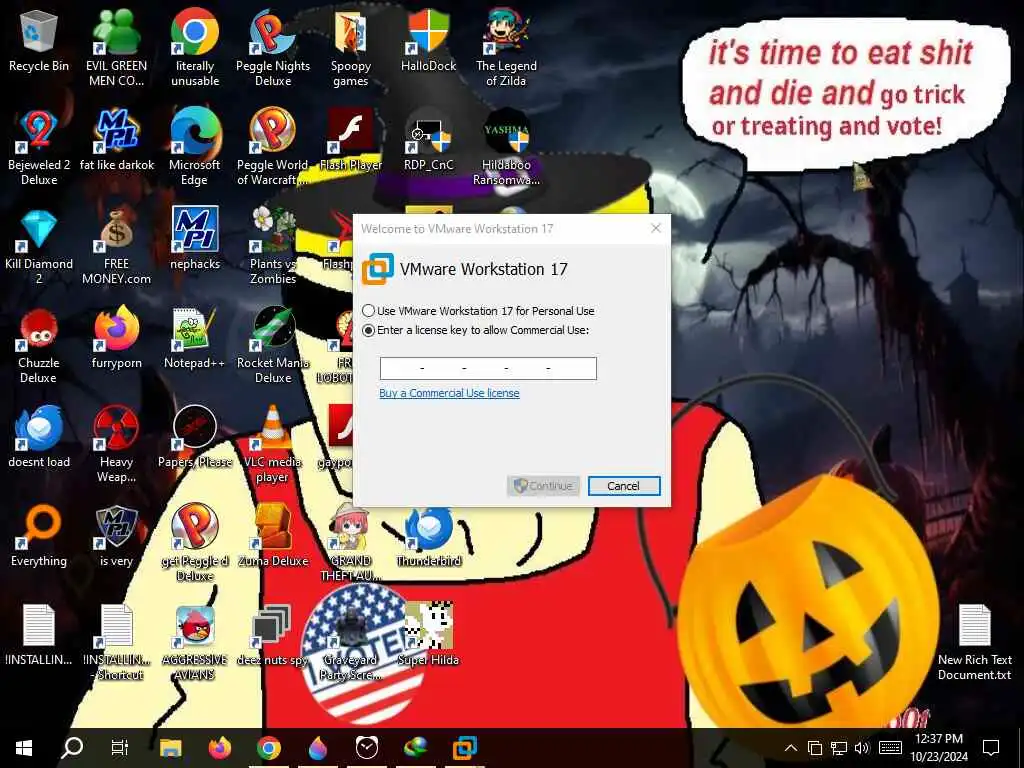Select the Notepad++ desktop icon
Viewport: 1024px width, 768px height.
[195, 338]
